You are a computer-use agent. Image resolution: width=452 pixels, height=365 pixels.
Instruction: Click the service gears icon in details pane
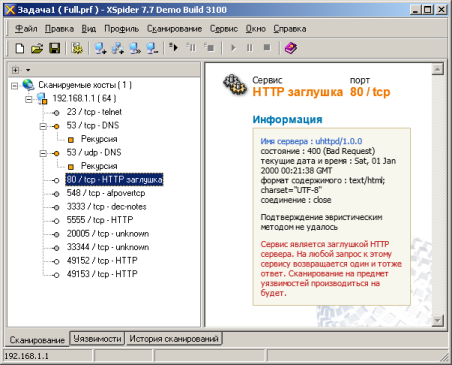click(x=235, y=85)
